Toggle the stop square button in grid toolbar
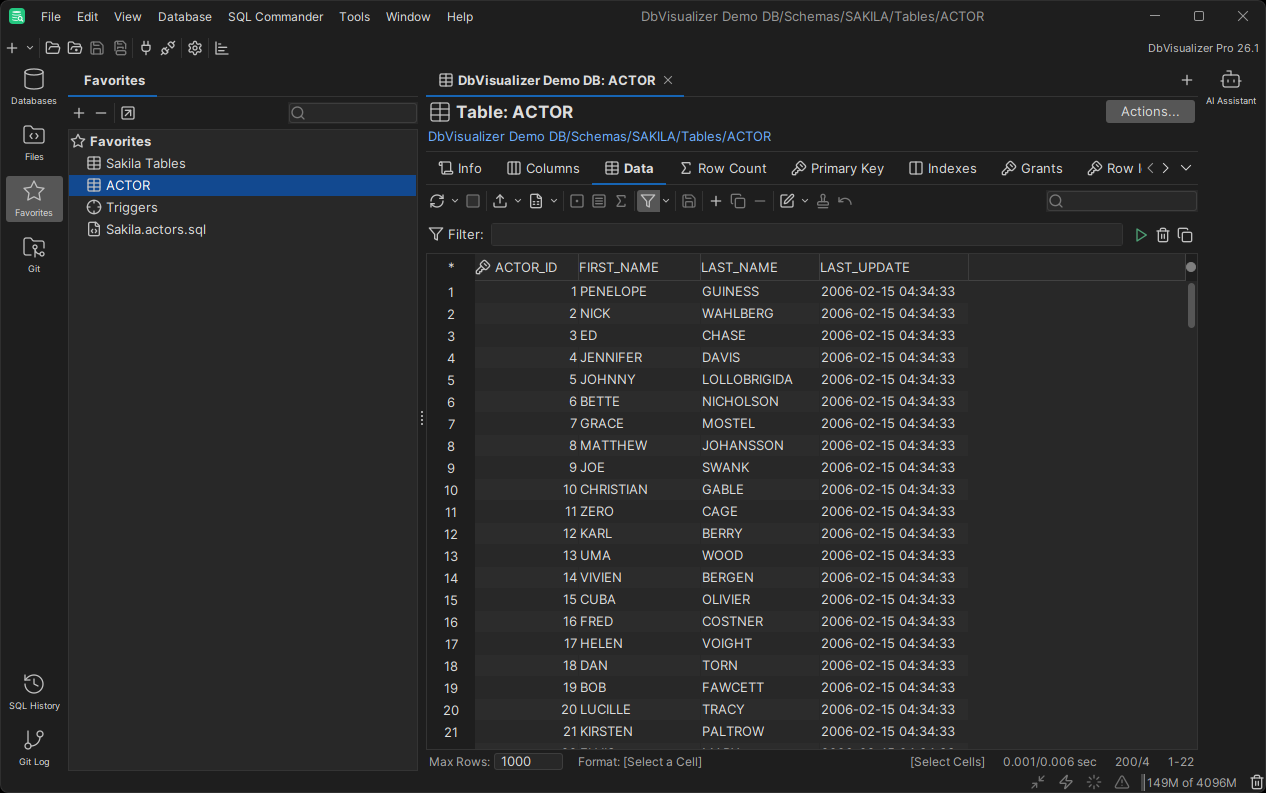 pyautogui.click(x=473, y=201)
